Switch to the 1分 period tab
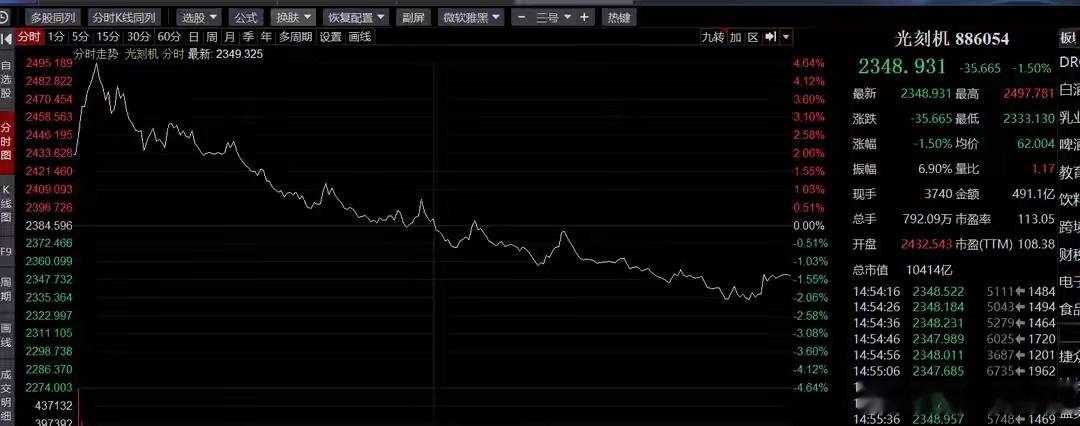The image size is (1080, 426). (57, 37)
